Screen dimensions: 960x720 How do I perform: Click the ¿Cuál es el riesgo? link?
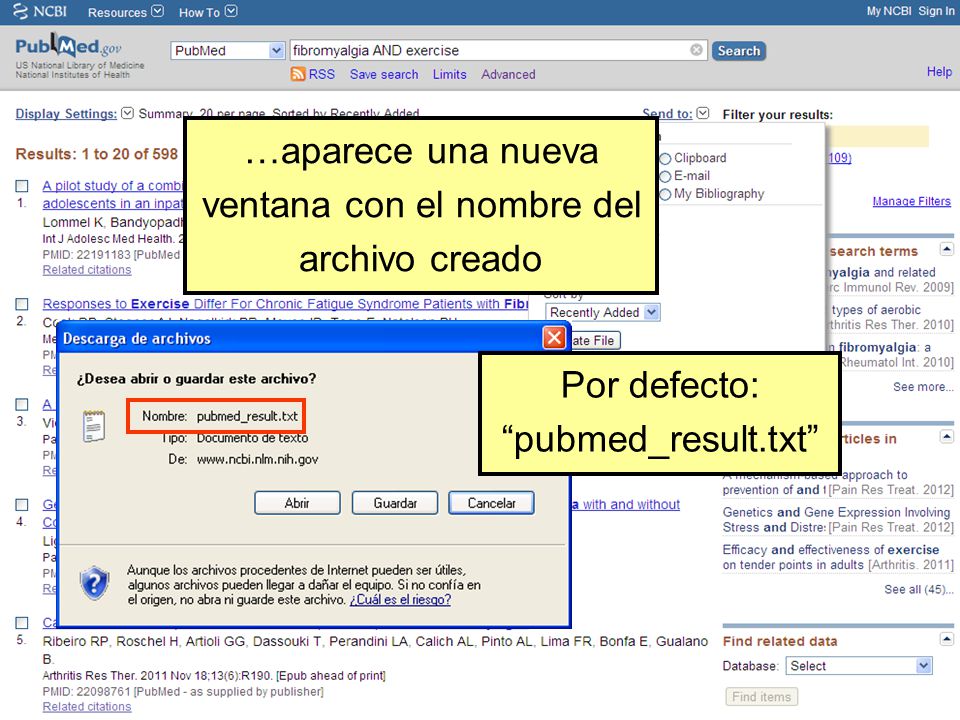[x=400, y=600]
